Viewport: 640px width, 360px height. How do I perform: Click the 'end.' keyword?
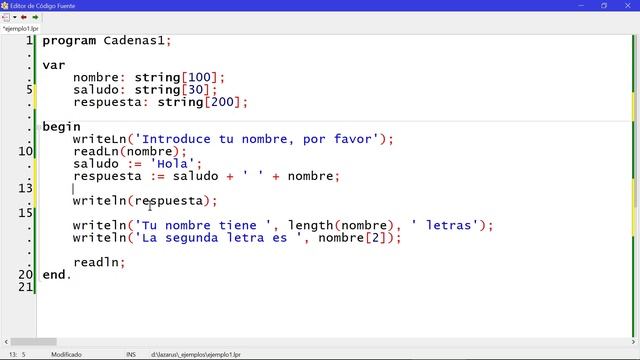pyautogui.click(x=57, y=275)
